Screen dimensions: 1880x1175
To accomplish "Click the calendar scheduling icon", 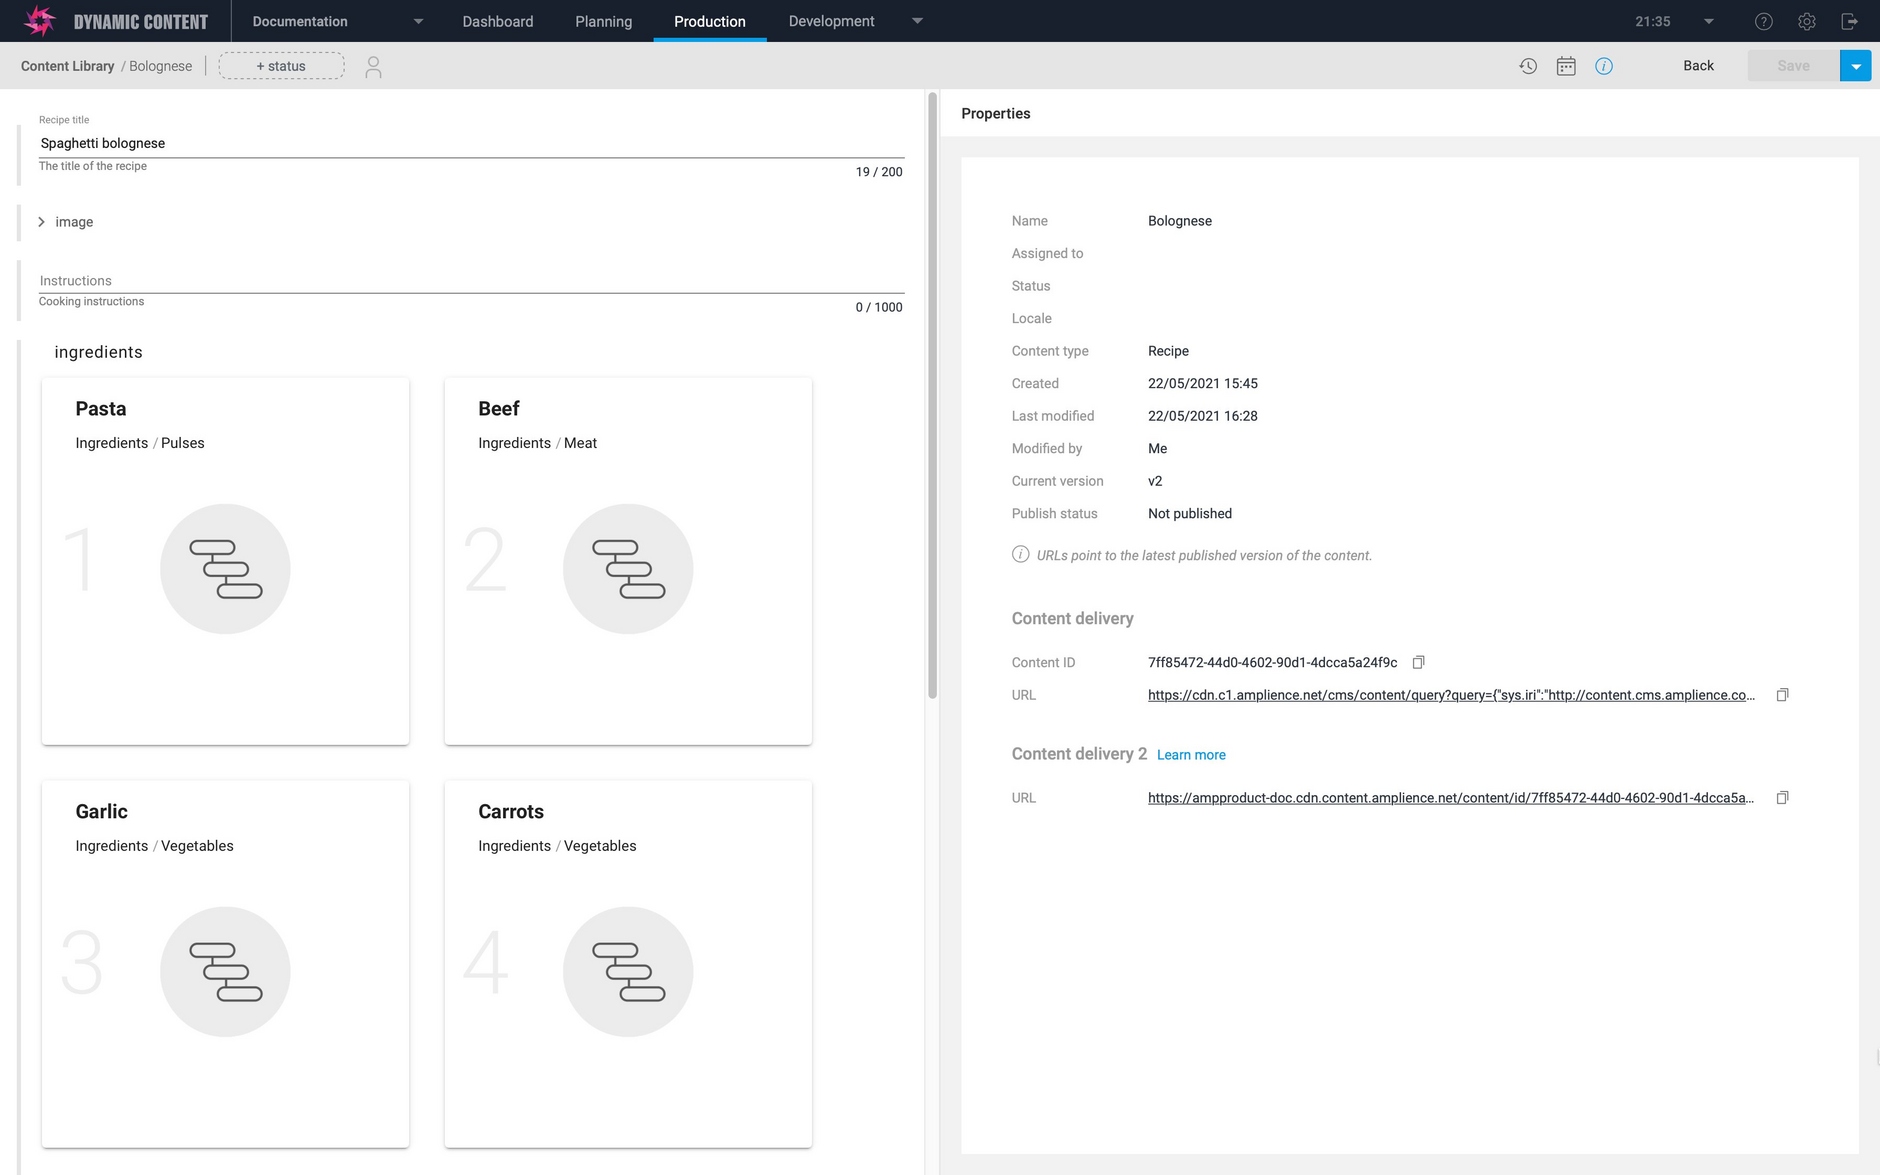I will 1566,65.
